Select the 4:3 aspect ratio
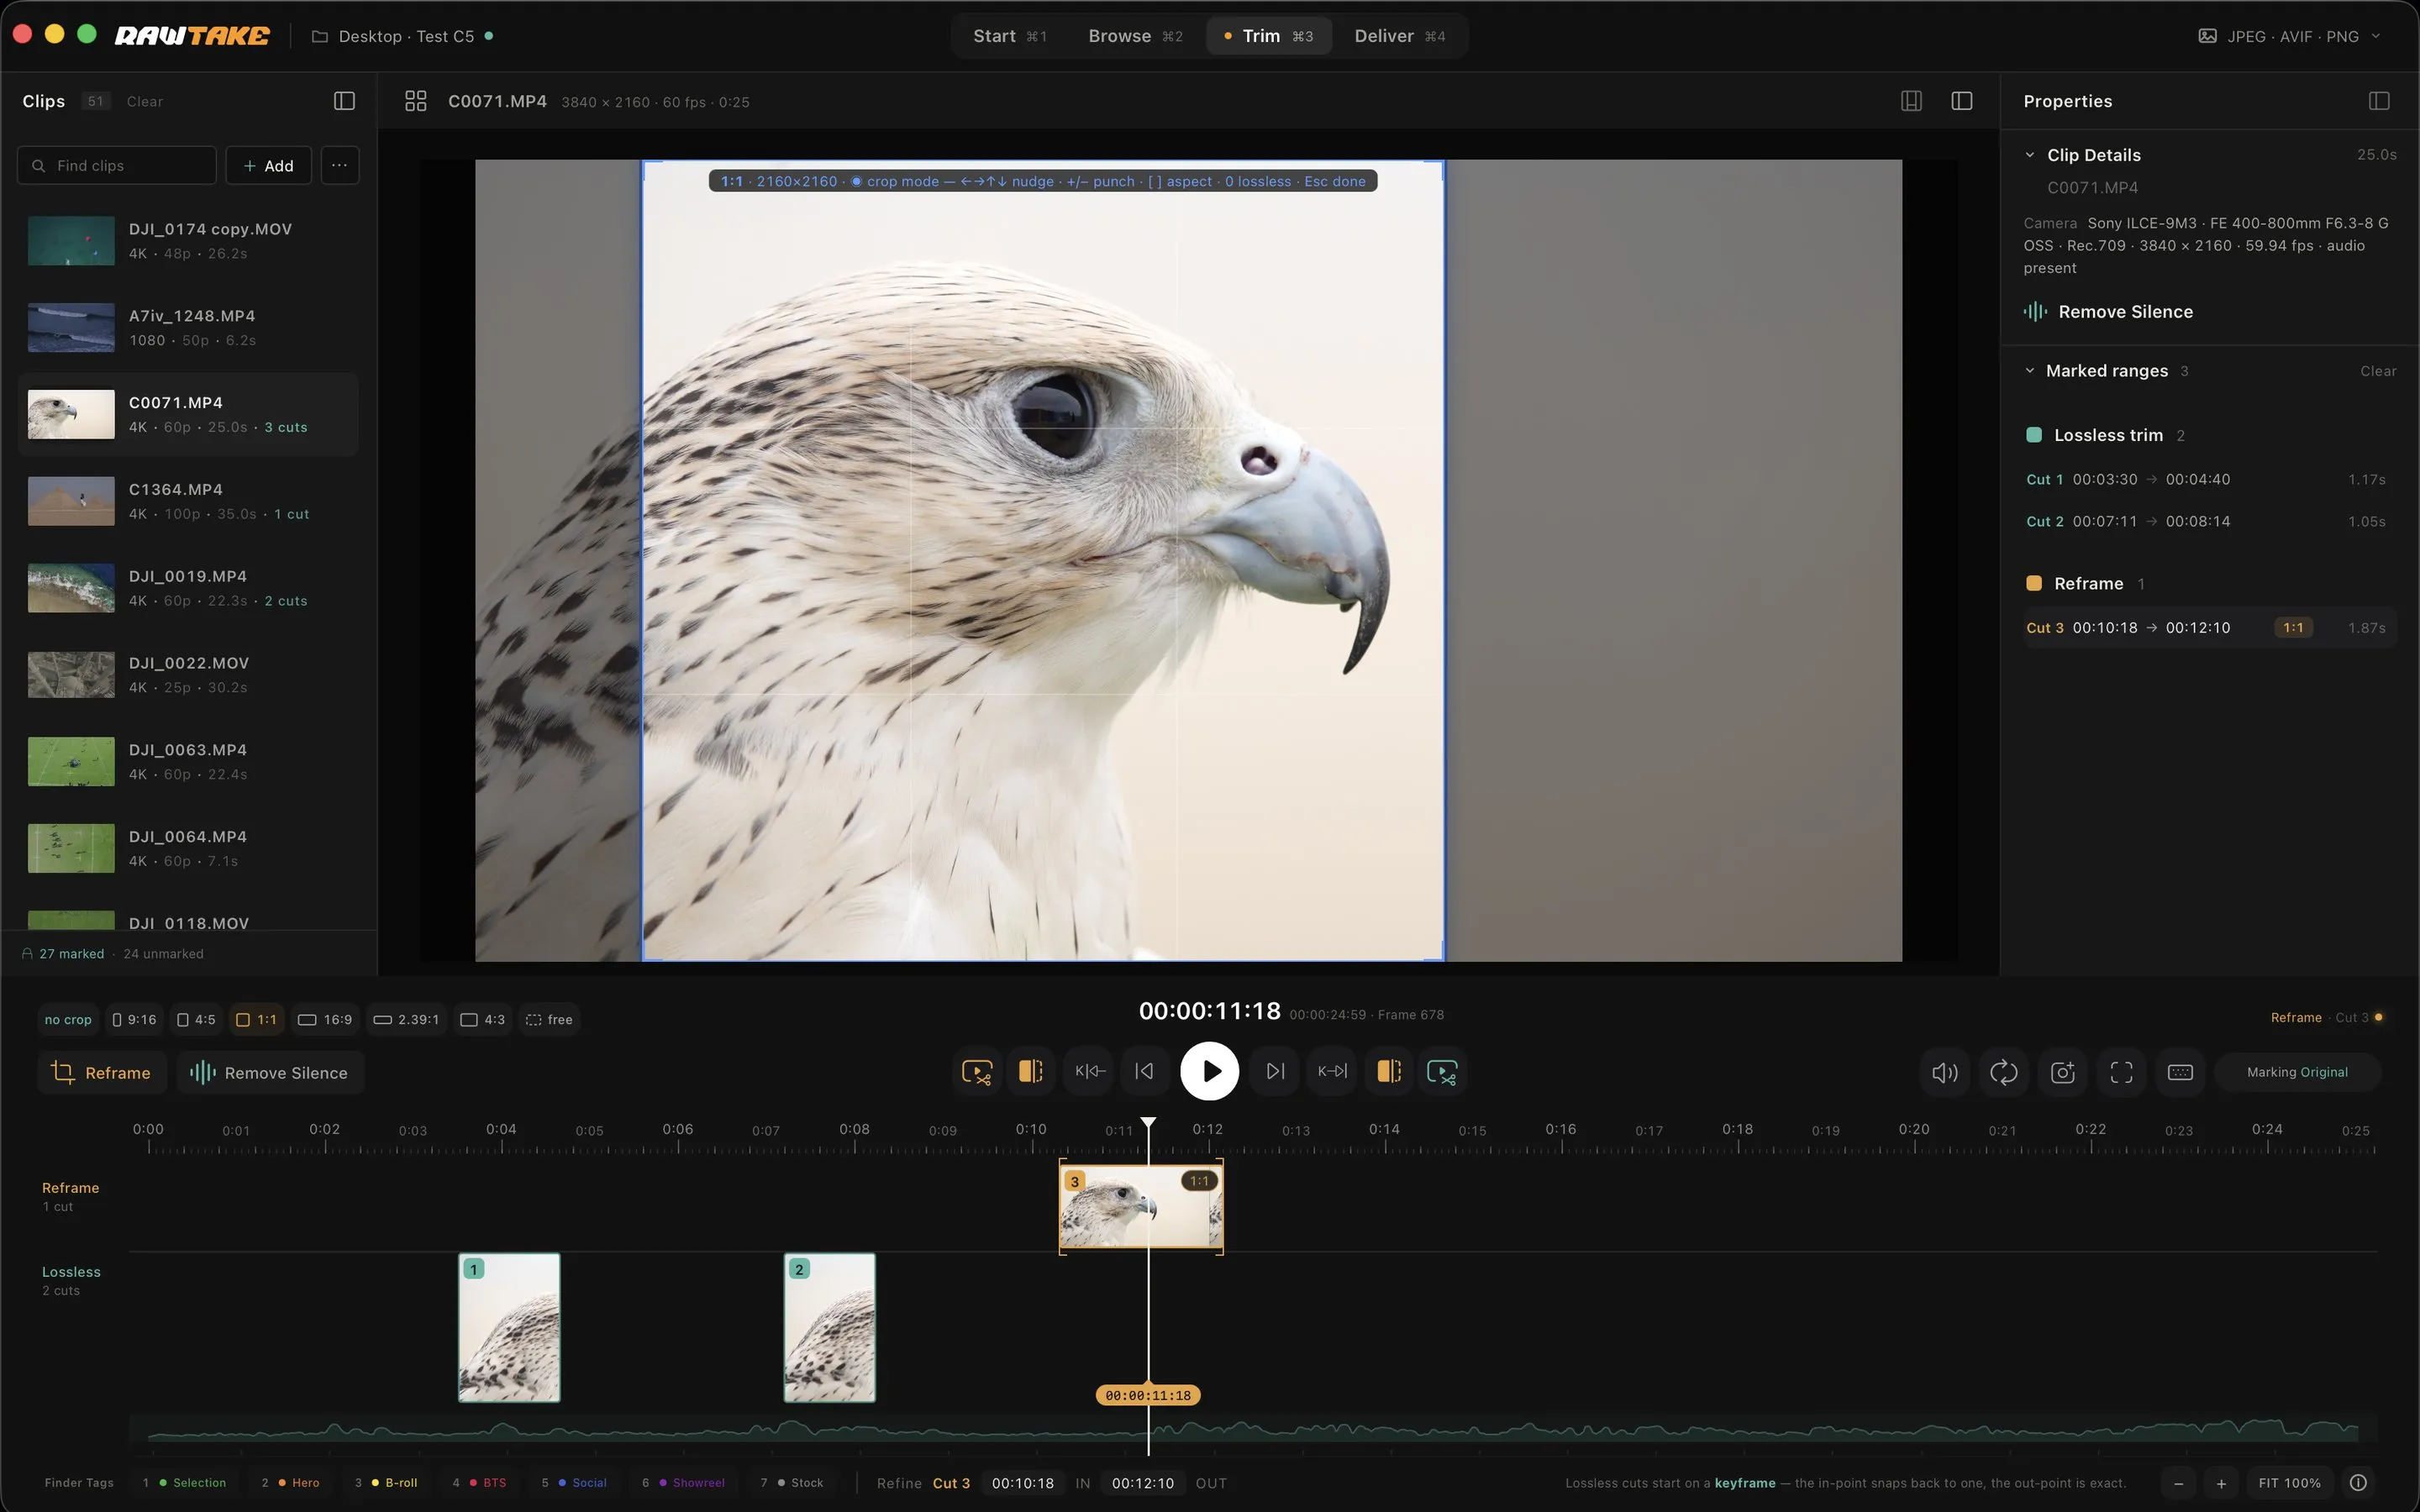 [483, 1020]
